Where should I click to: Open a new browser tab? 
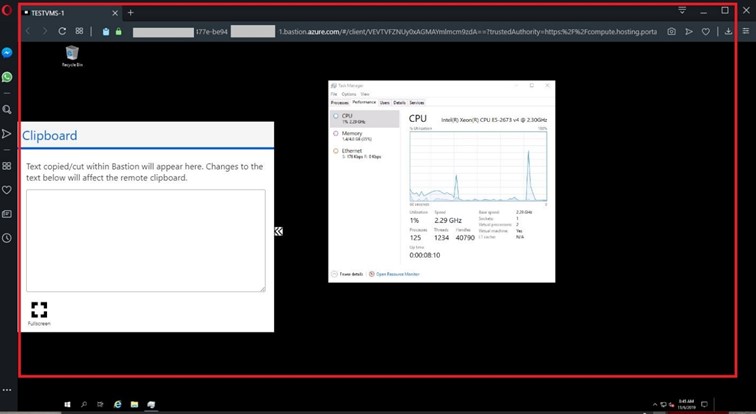130,13
